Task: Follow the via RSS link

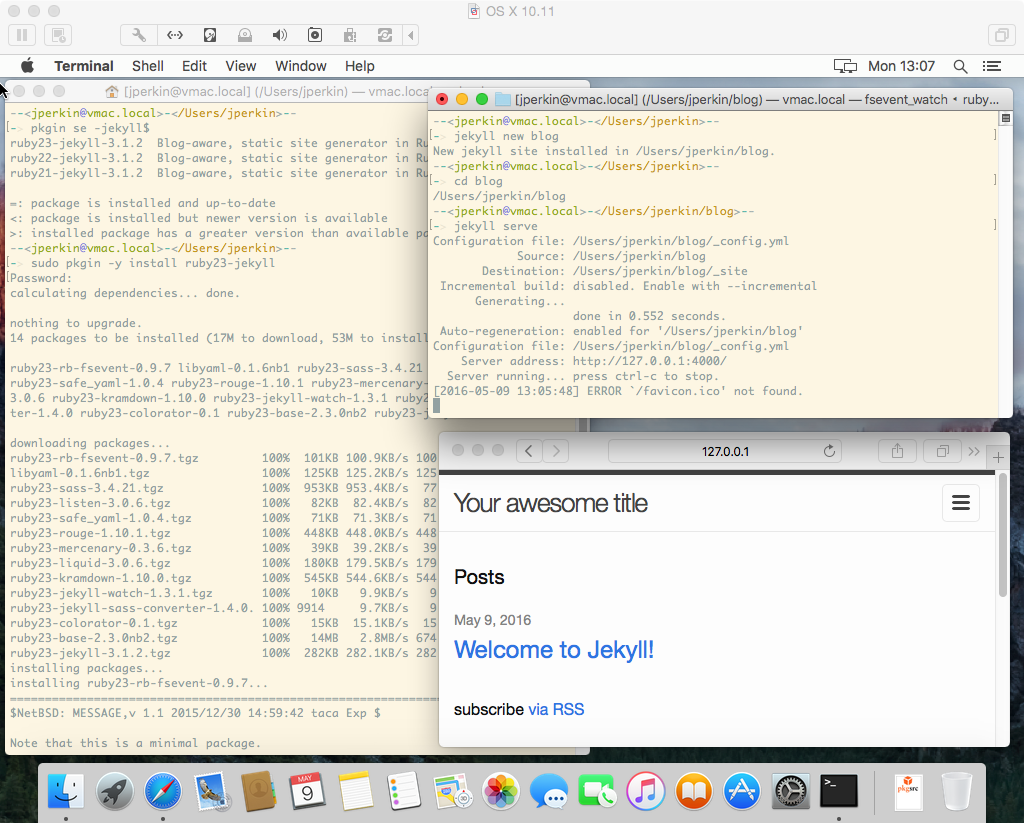Action: pos(556,709)
